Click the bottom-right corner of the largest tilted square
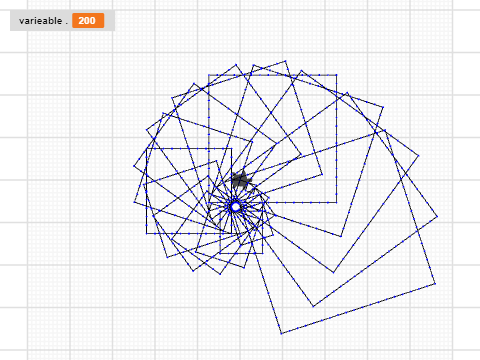480x360 pixels. 435,284
